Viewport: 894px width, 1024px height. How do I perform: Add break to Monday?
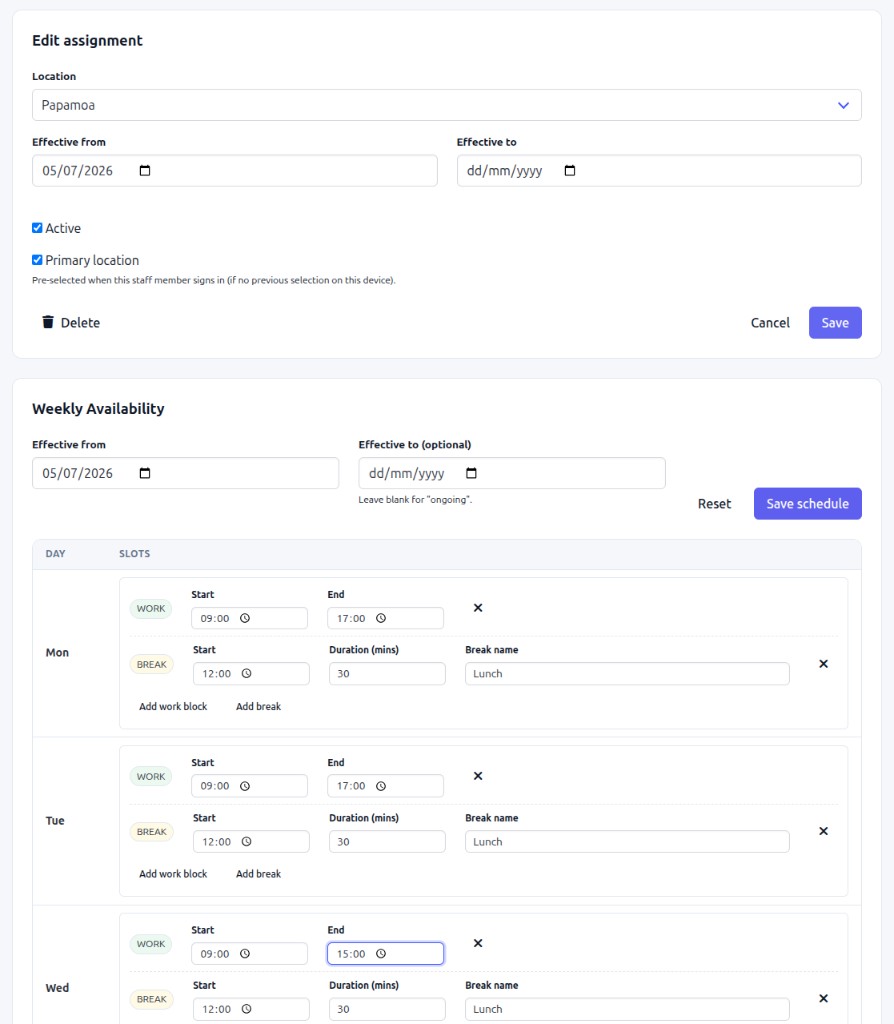258,706
